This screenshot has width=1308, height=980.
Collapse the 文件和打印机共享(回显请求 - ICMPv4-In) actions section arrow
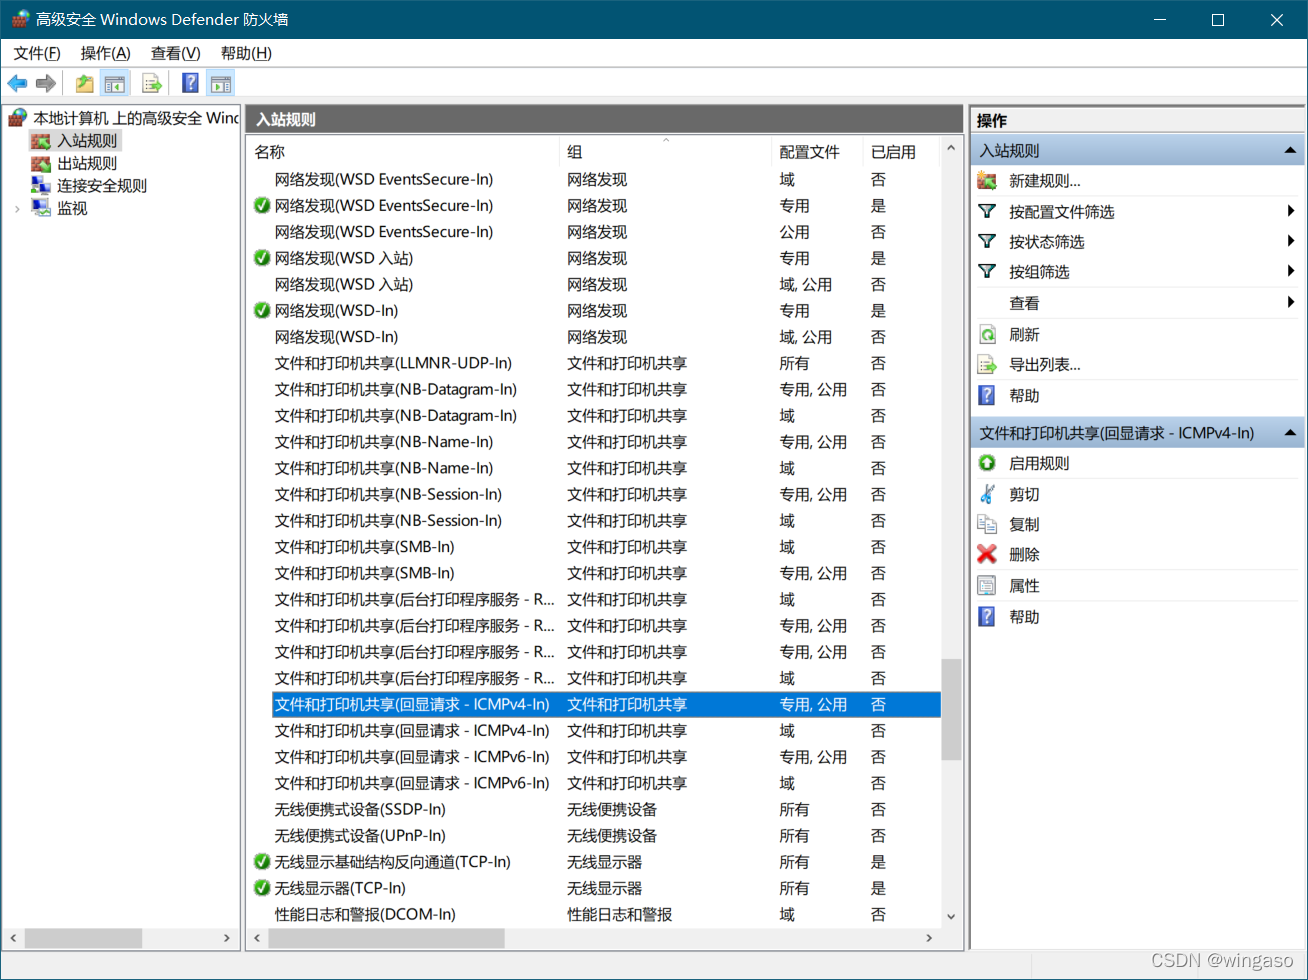click(1291, 433)
